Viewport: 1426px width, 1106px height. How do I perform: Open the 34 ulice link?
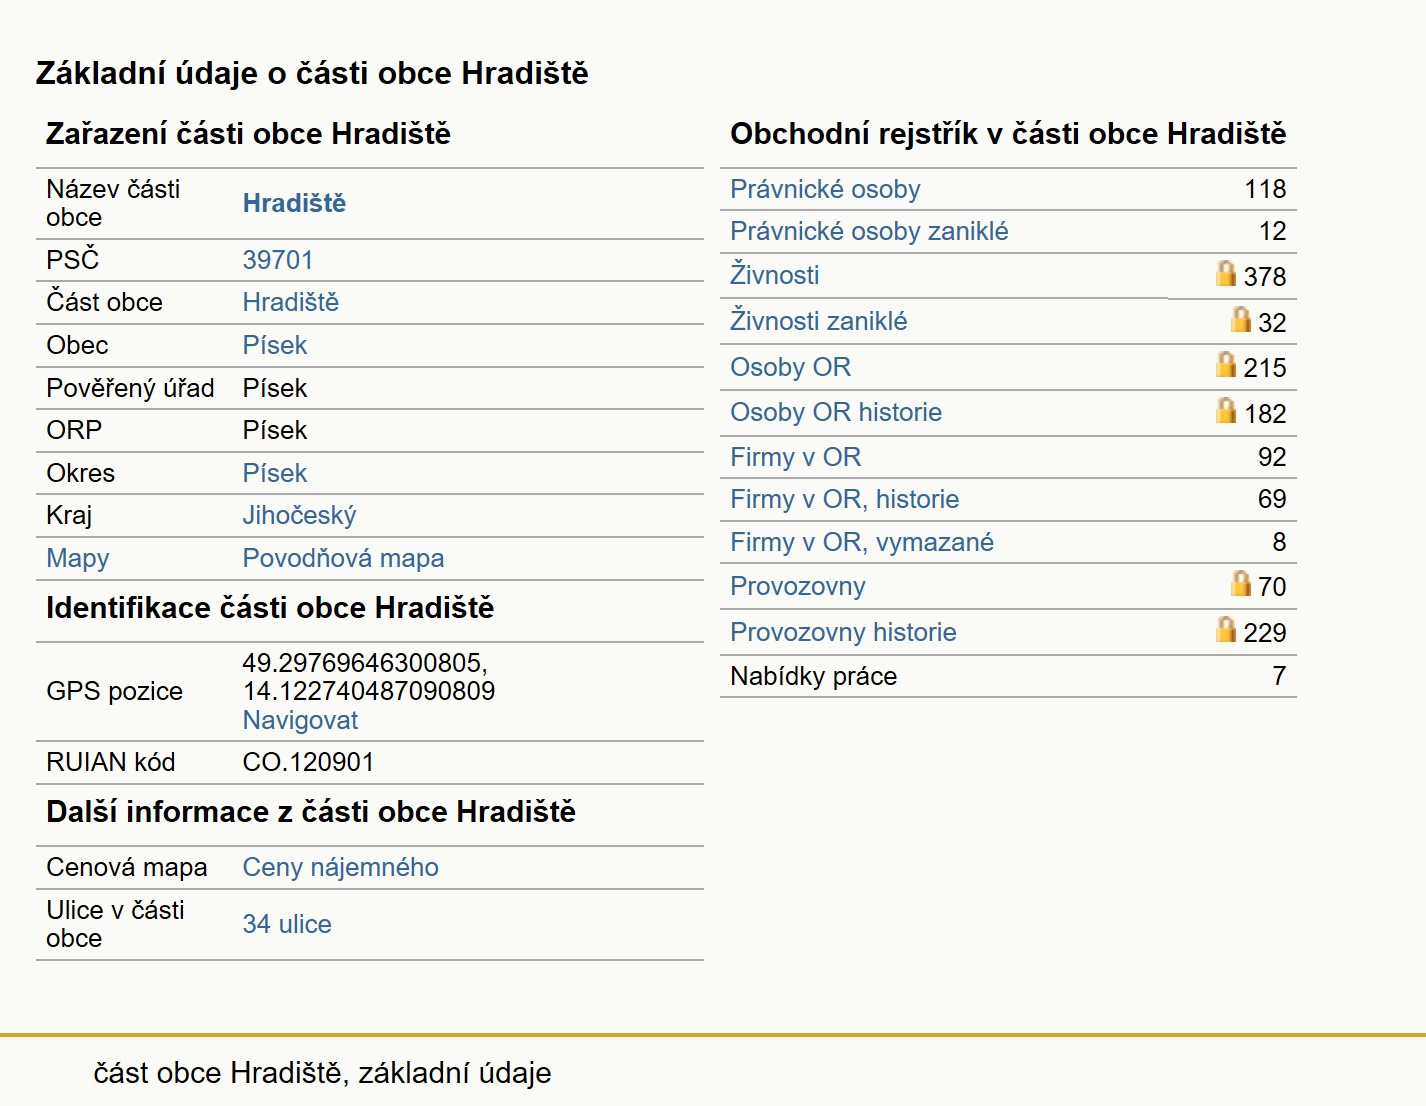tap(287, 924)
